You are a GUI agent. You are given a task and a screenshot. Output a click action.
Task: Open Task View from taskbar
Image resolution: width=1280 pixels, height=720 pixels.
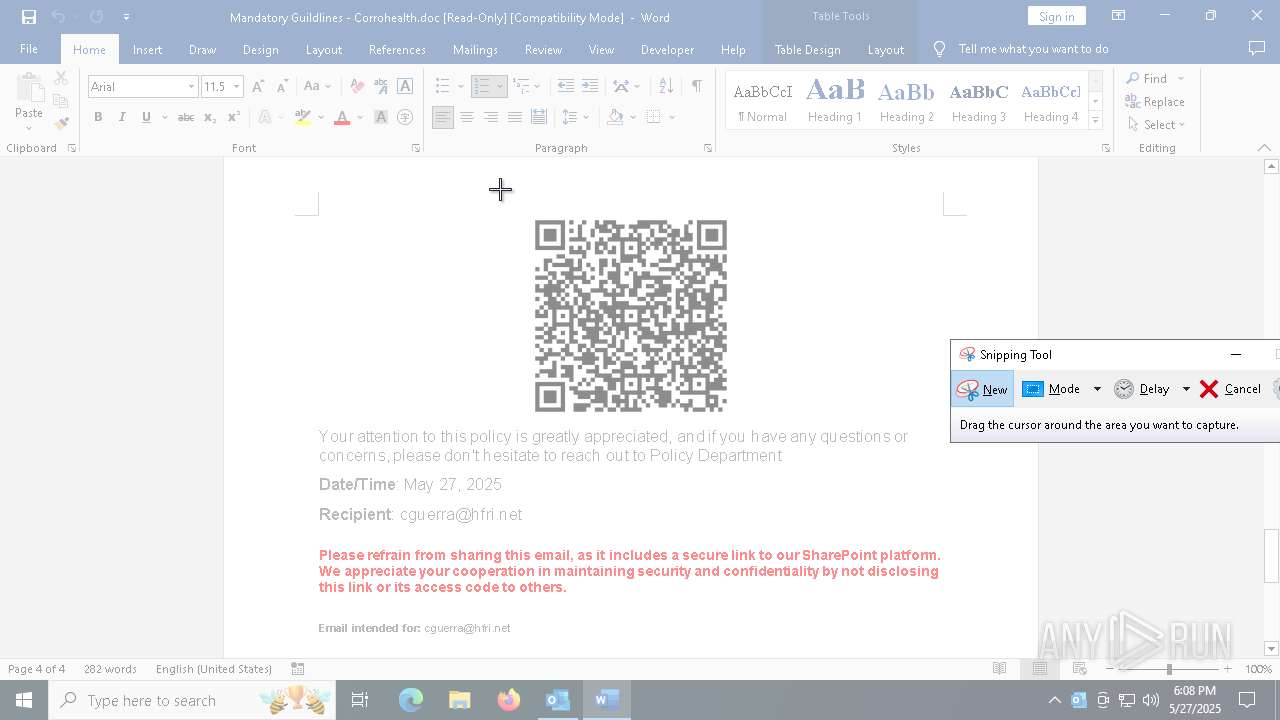(360, 700)
